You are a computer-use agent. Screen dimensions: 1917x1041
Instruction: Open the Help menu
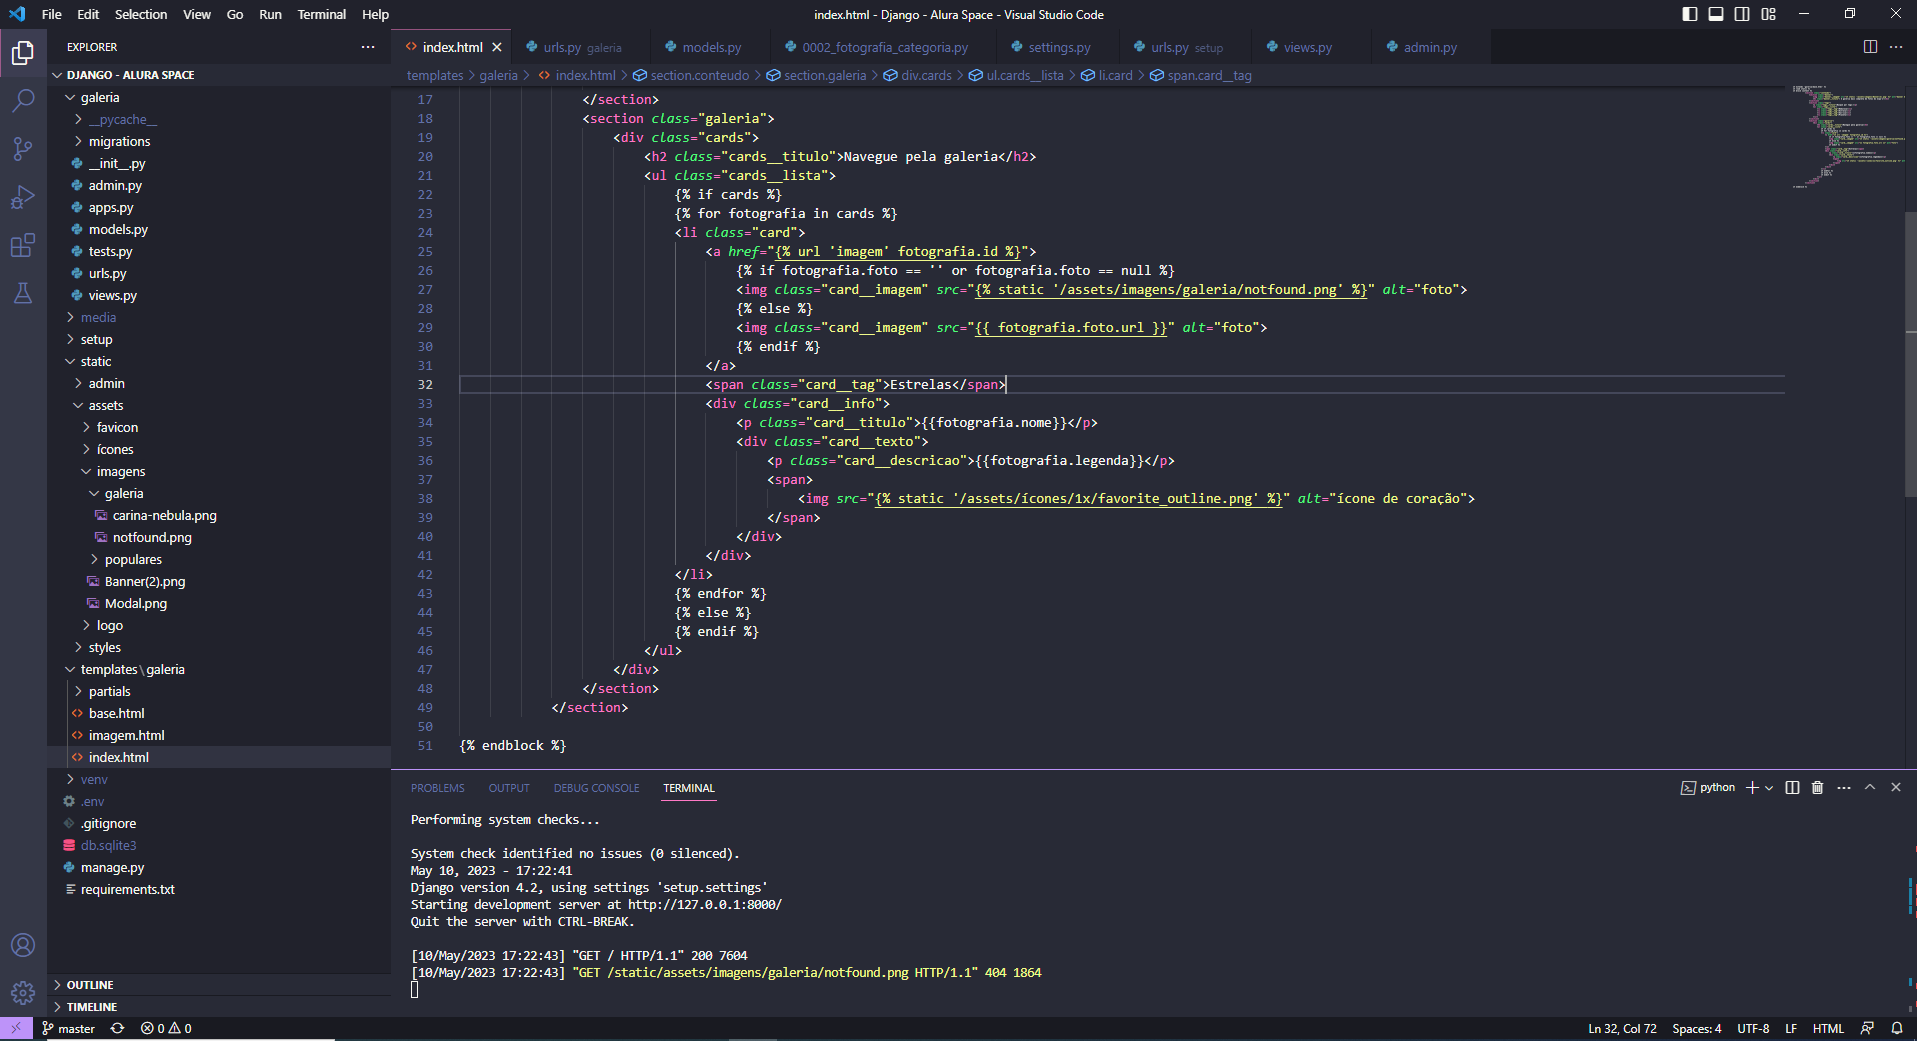tap(375, 14)
